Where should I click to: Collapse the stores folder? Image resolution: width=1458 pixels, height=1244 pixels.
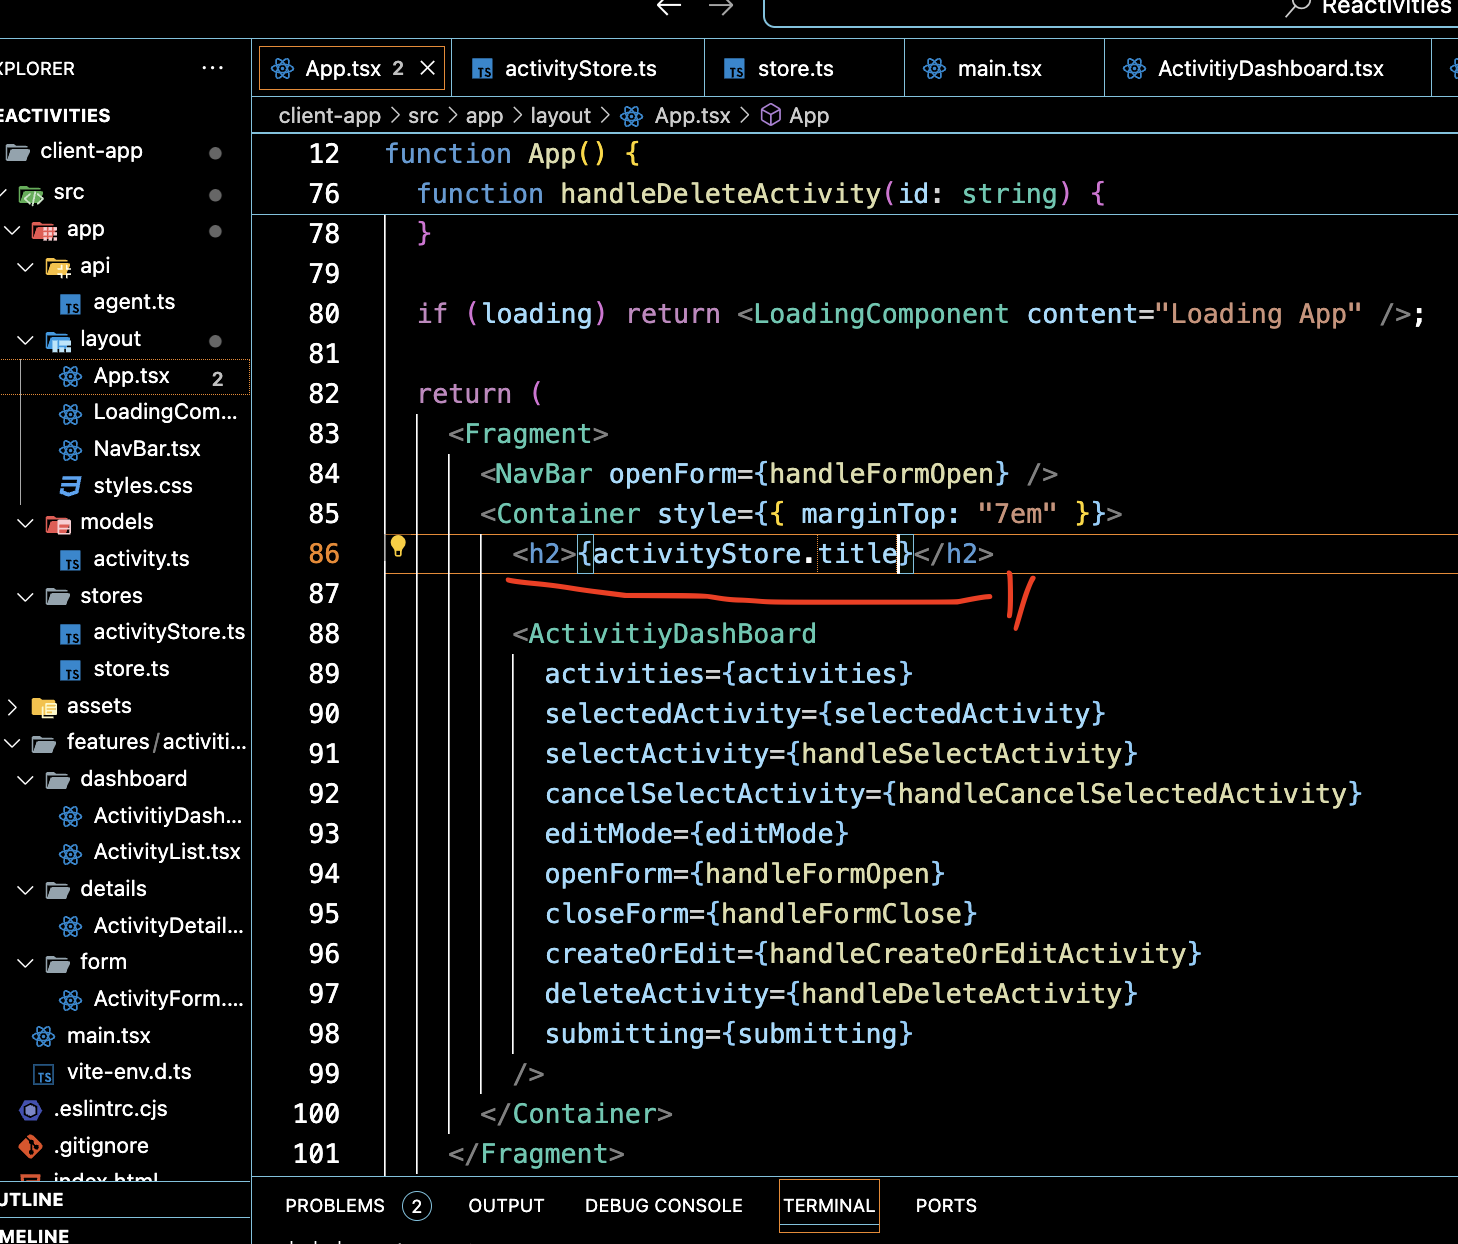click(x=26, y=597)
